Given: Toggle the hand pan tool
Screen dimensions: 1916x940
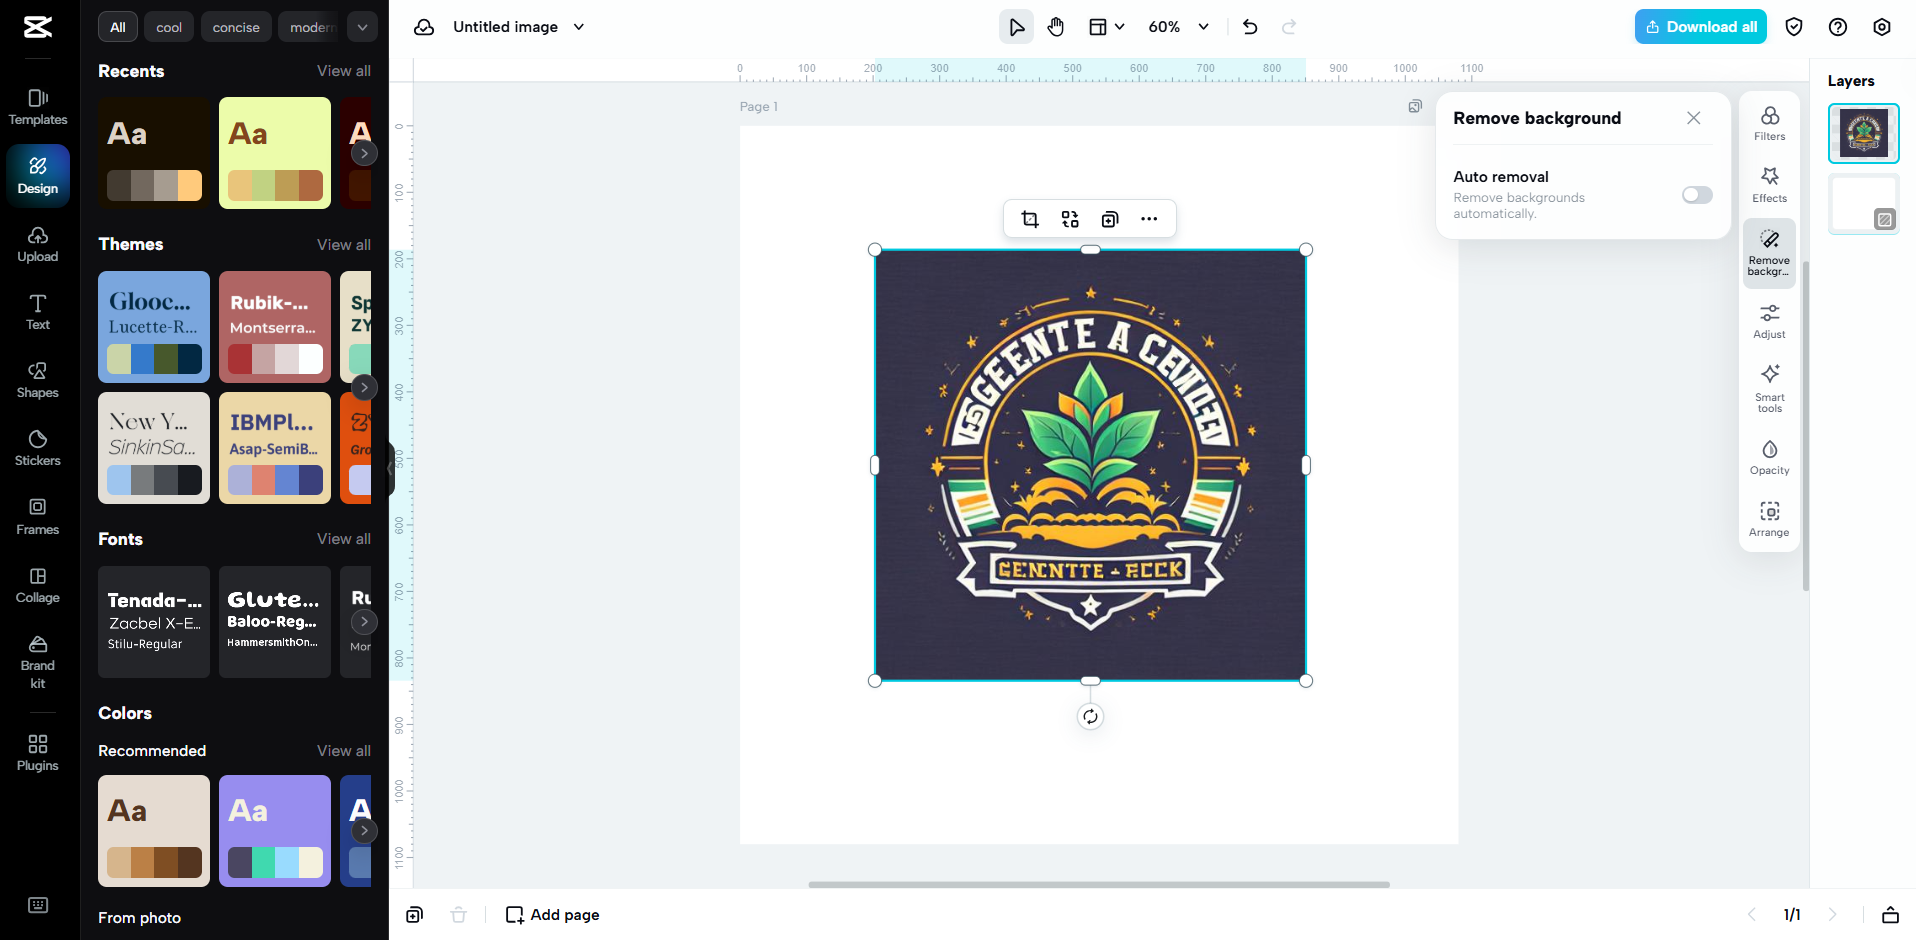Looking at the screenshot, I should (x=1056, y=27).
